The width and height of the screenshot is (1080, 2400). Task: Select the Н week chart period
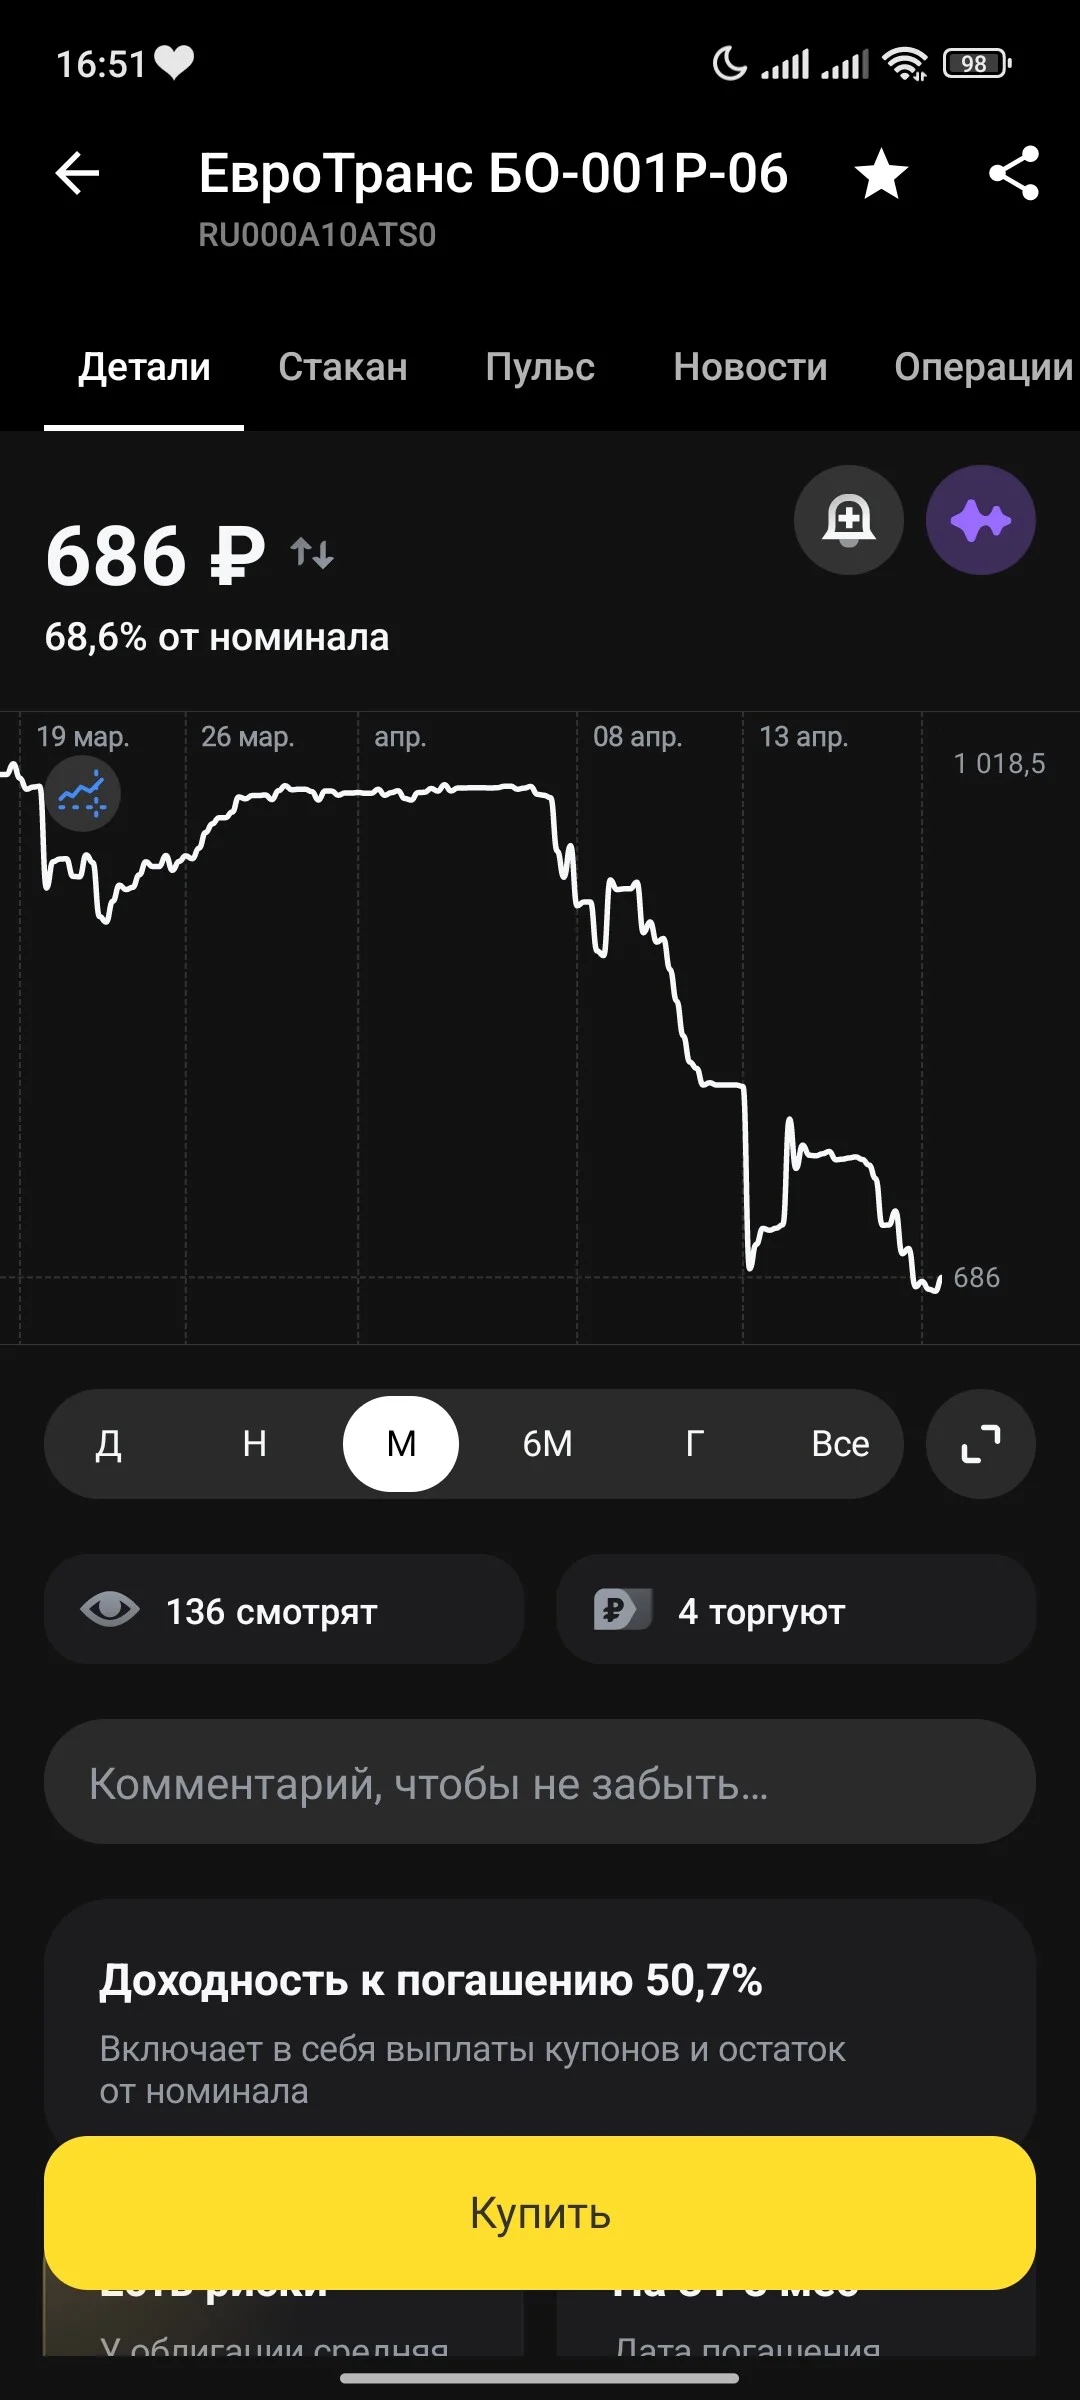click(x=255, y=1444)
